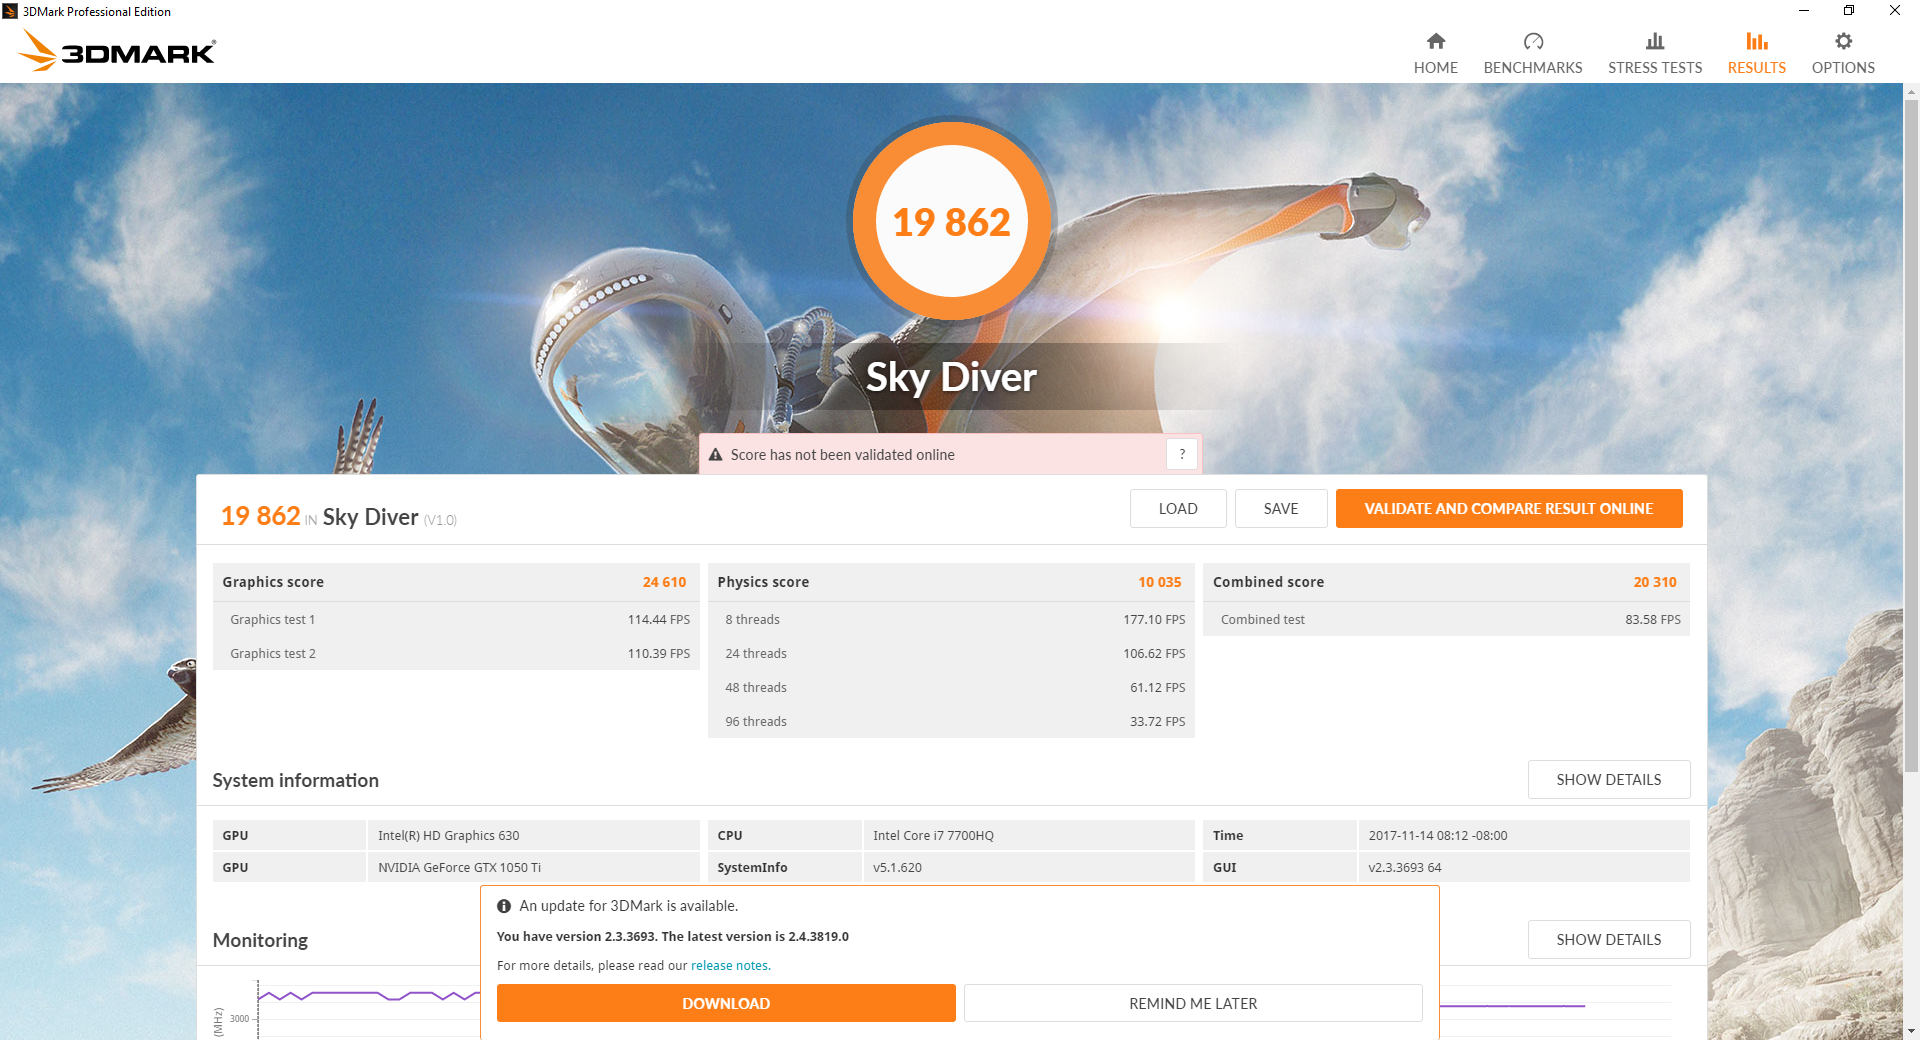Click the System information heading

[295, 780]
